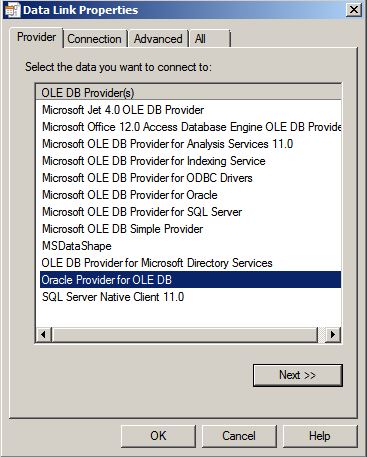Select Microsoft OLE DB Provider for ODBC Drivers
Image resolution: width=367 pixels, height=457 pixels.
click(x=190, y=178)
